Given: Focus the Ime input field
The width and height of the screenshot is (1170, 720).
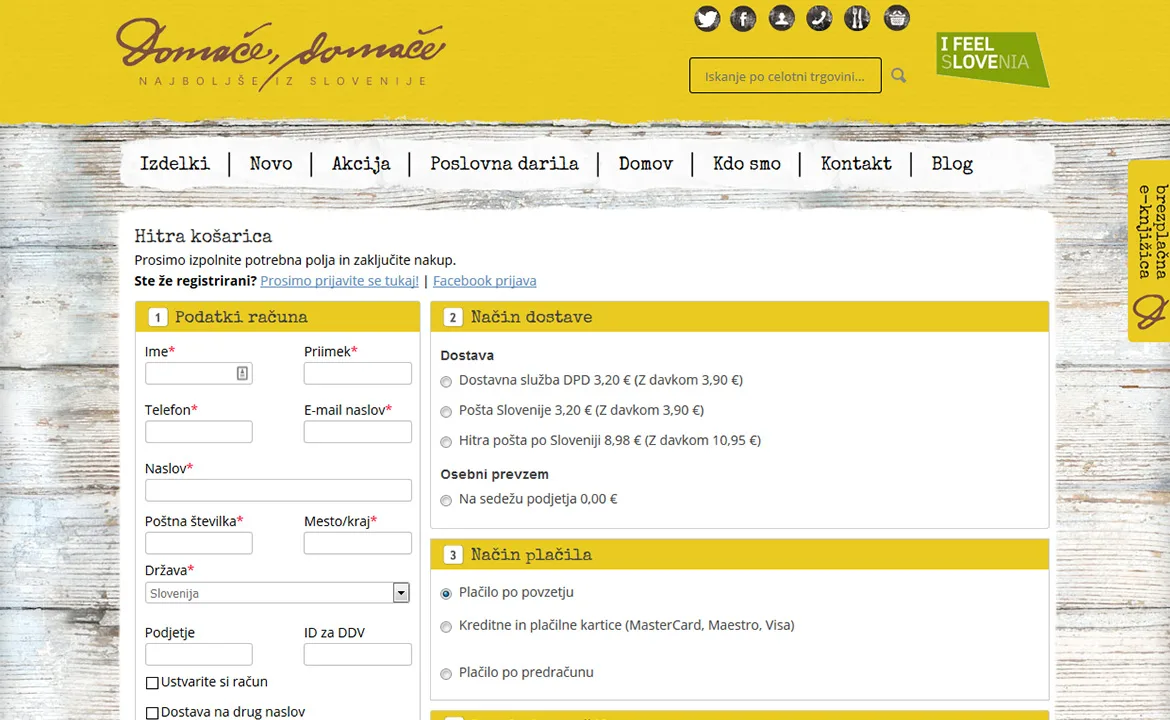Looking at the screenshot, I should click(198, 373).
